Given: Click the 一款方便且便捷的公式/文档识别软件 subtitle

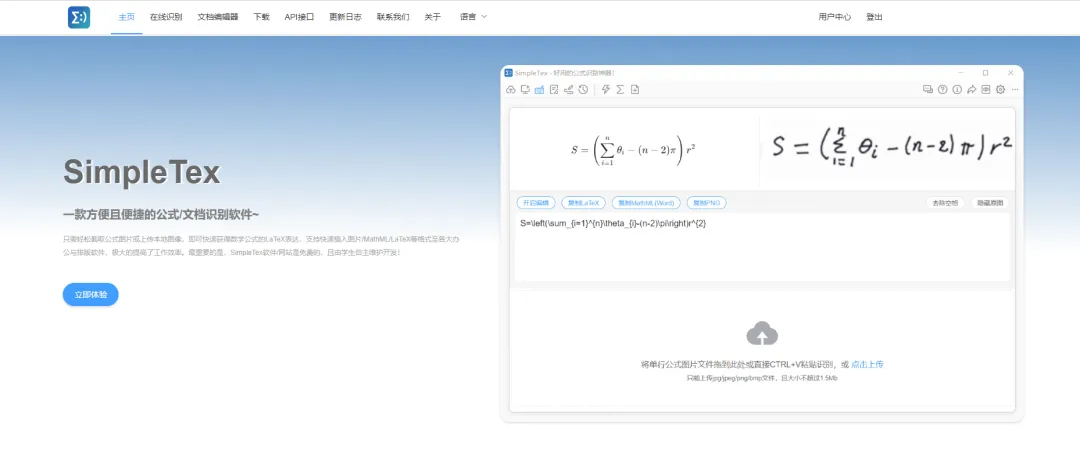Looking at the screenshot, I should point(161,215).
